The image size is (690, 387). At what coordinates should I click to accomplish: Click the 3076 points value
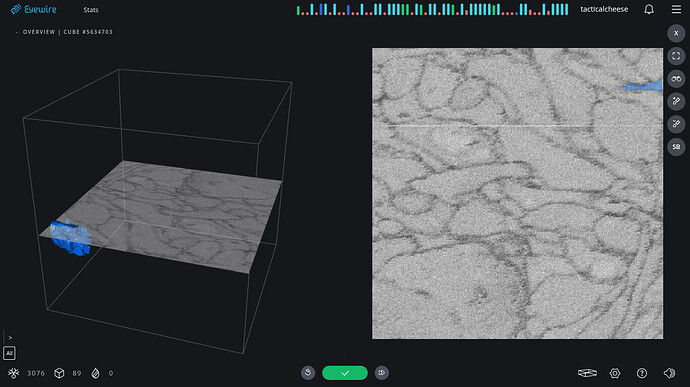[x=36, y=373]
